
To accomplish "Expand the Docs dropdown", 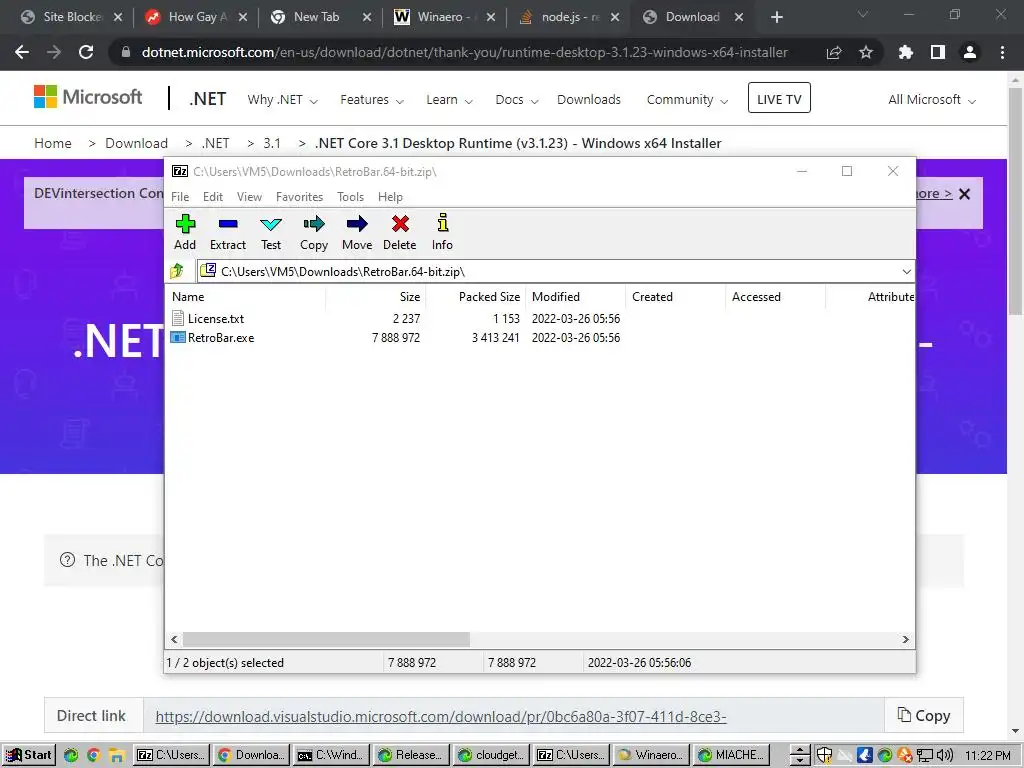I will [x=517, y=100].
